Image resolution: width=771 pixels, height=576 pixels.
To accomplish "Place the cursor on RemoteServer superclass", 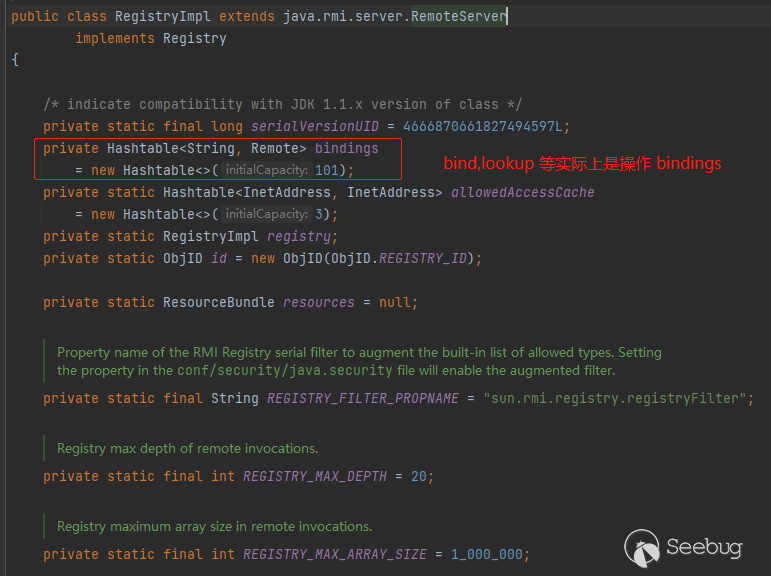I will (x=459, y=17).
